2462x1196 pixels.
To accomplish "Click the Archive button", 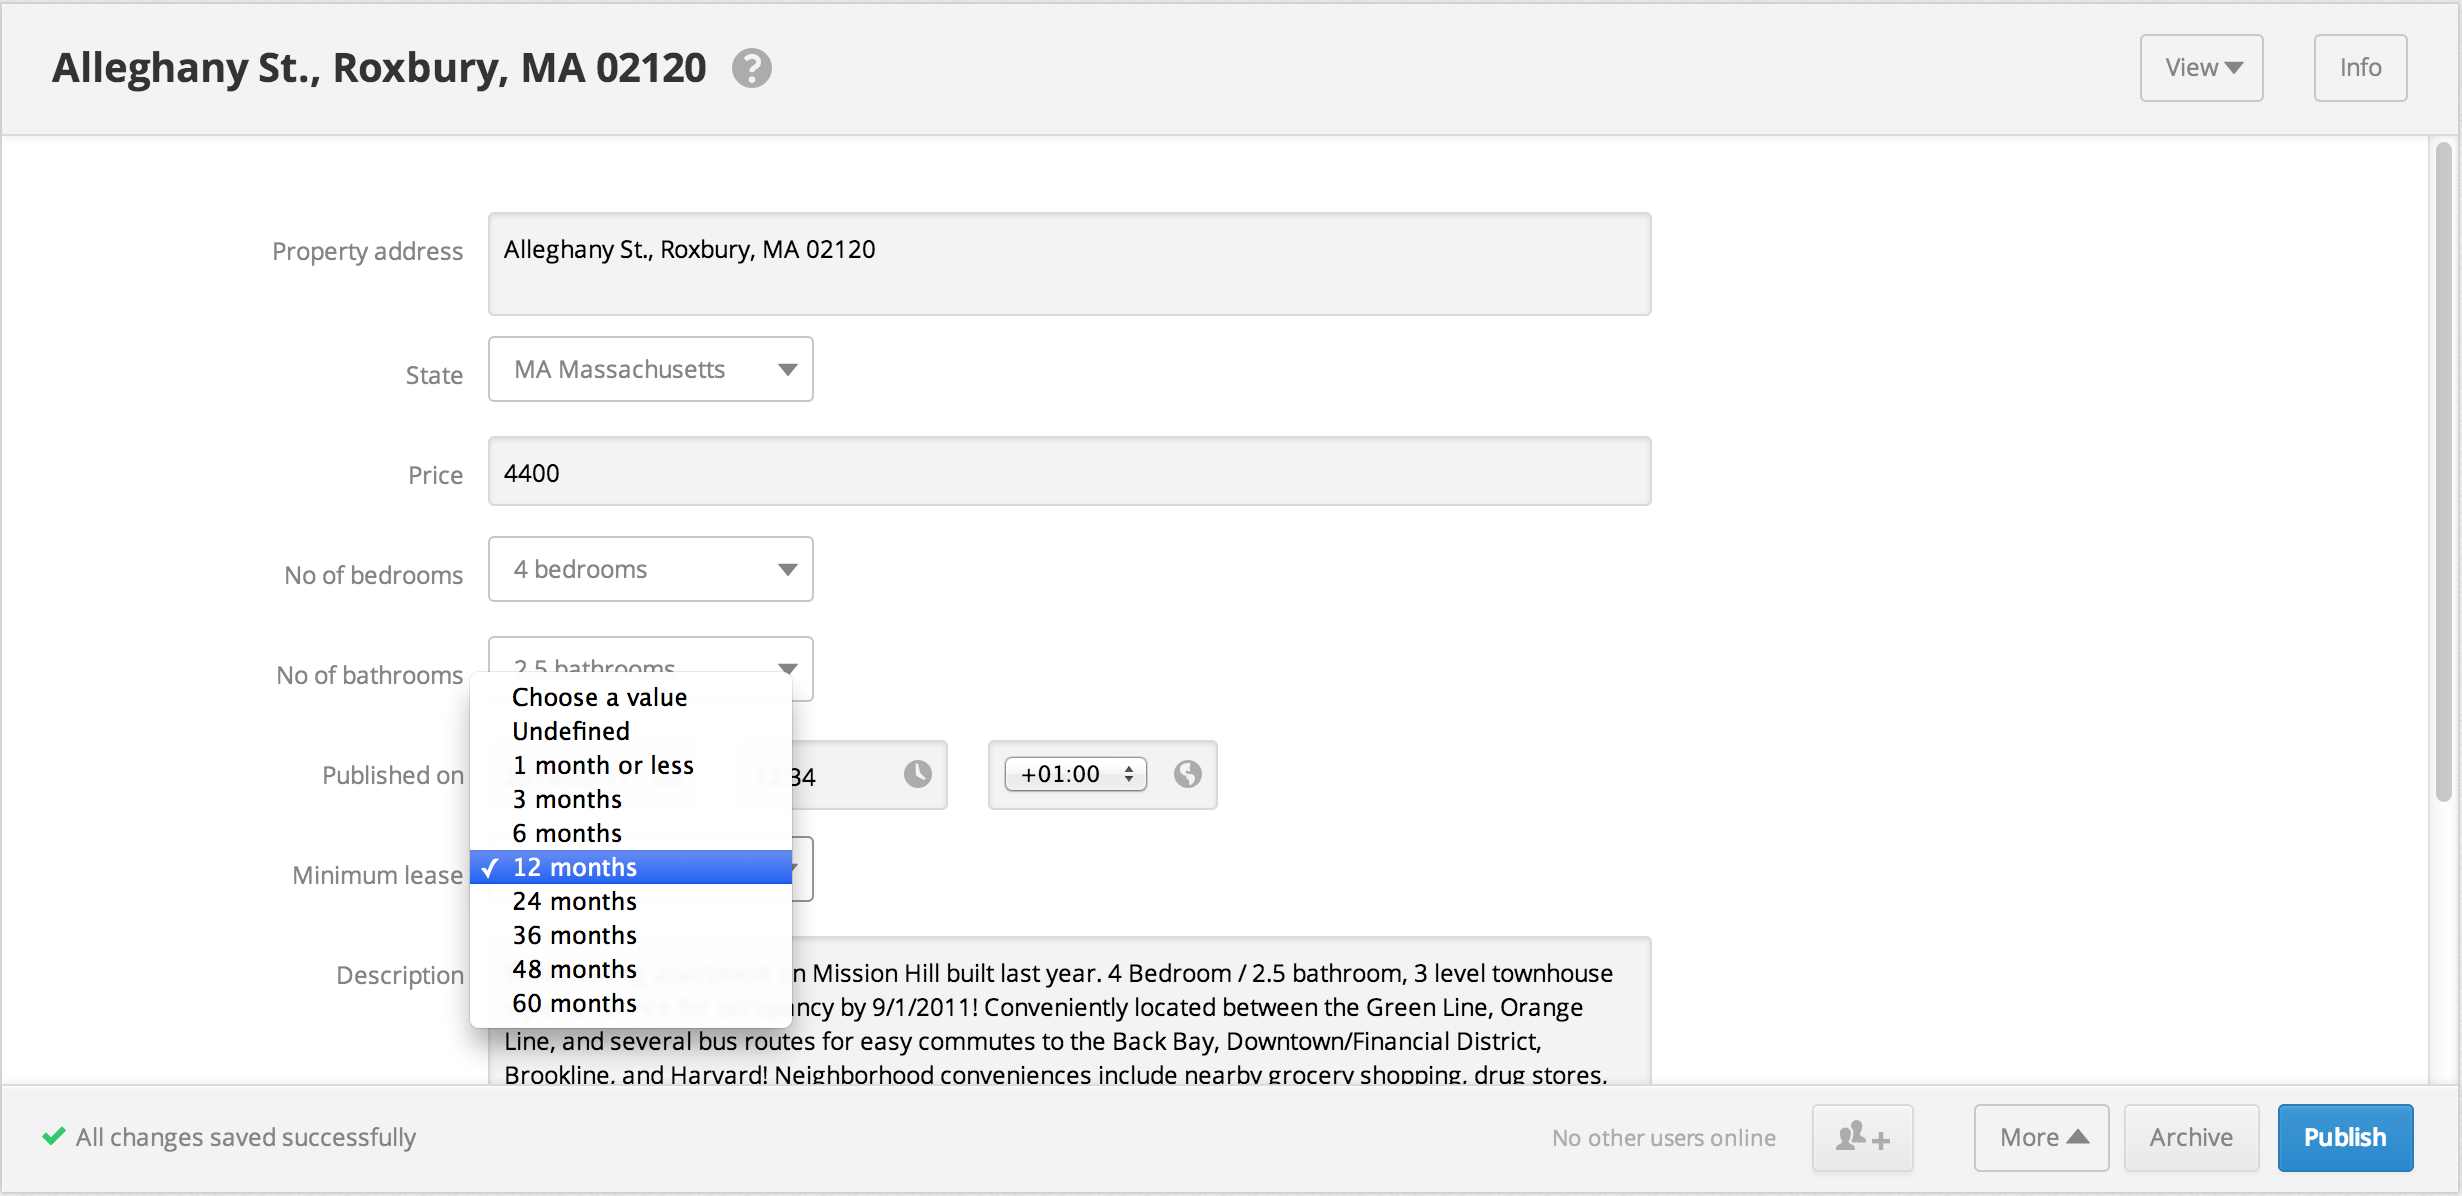I will click(2190, 1137).
